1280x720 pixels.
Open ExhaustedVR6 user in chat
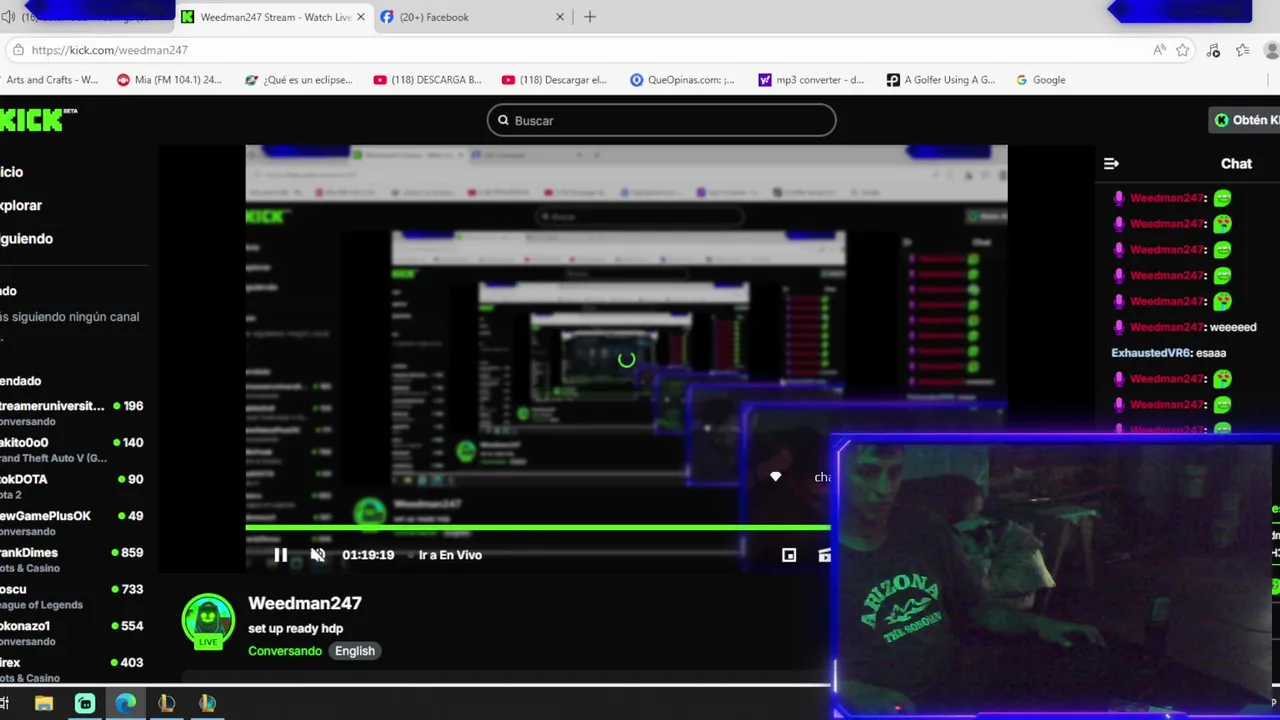click(1151, 353)
